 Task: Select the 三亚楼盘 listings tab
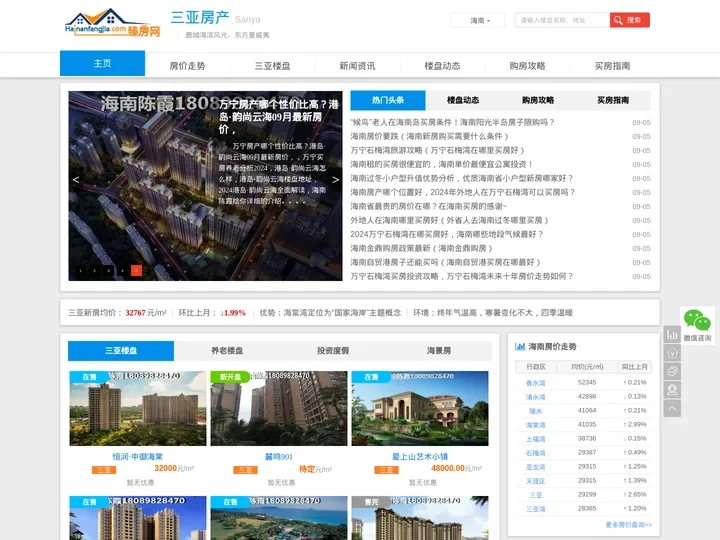tap(121, 350)
